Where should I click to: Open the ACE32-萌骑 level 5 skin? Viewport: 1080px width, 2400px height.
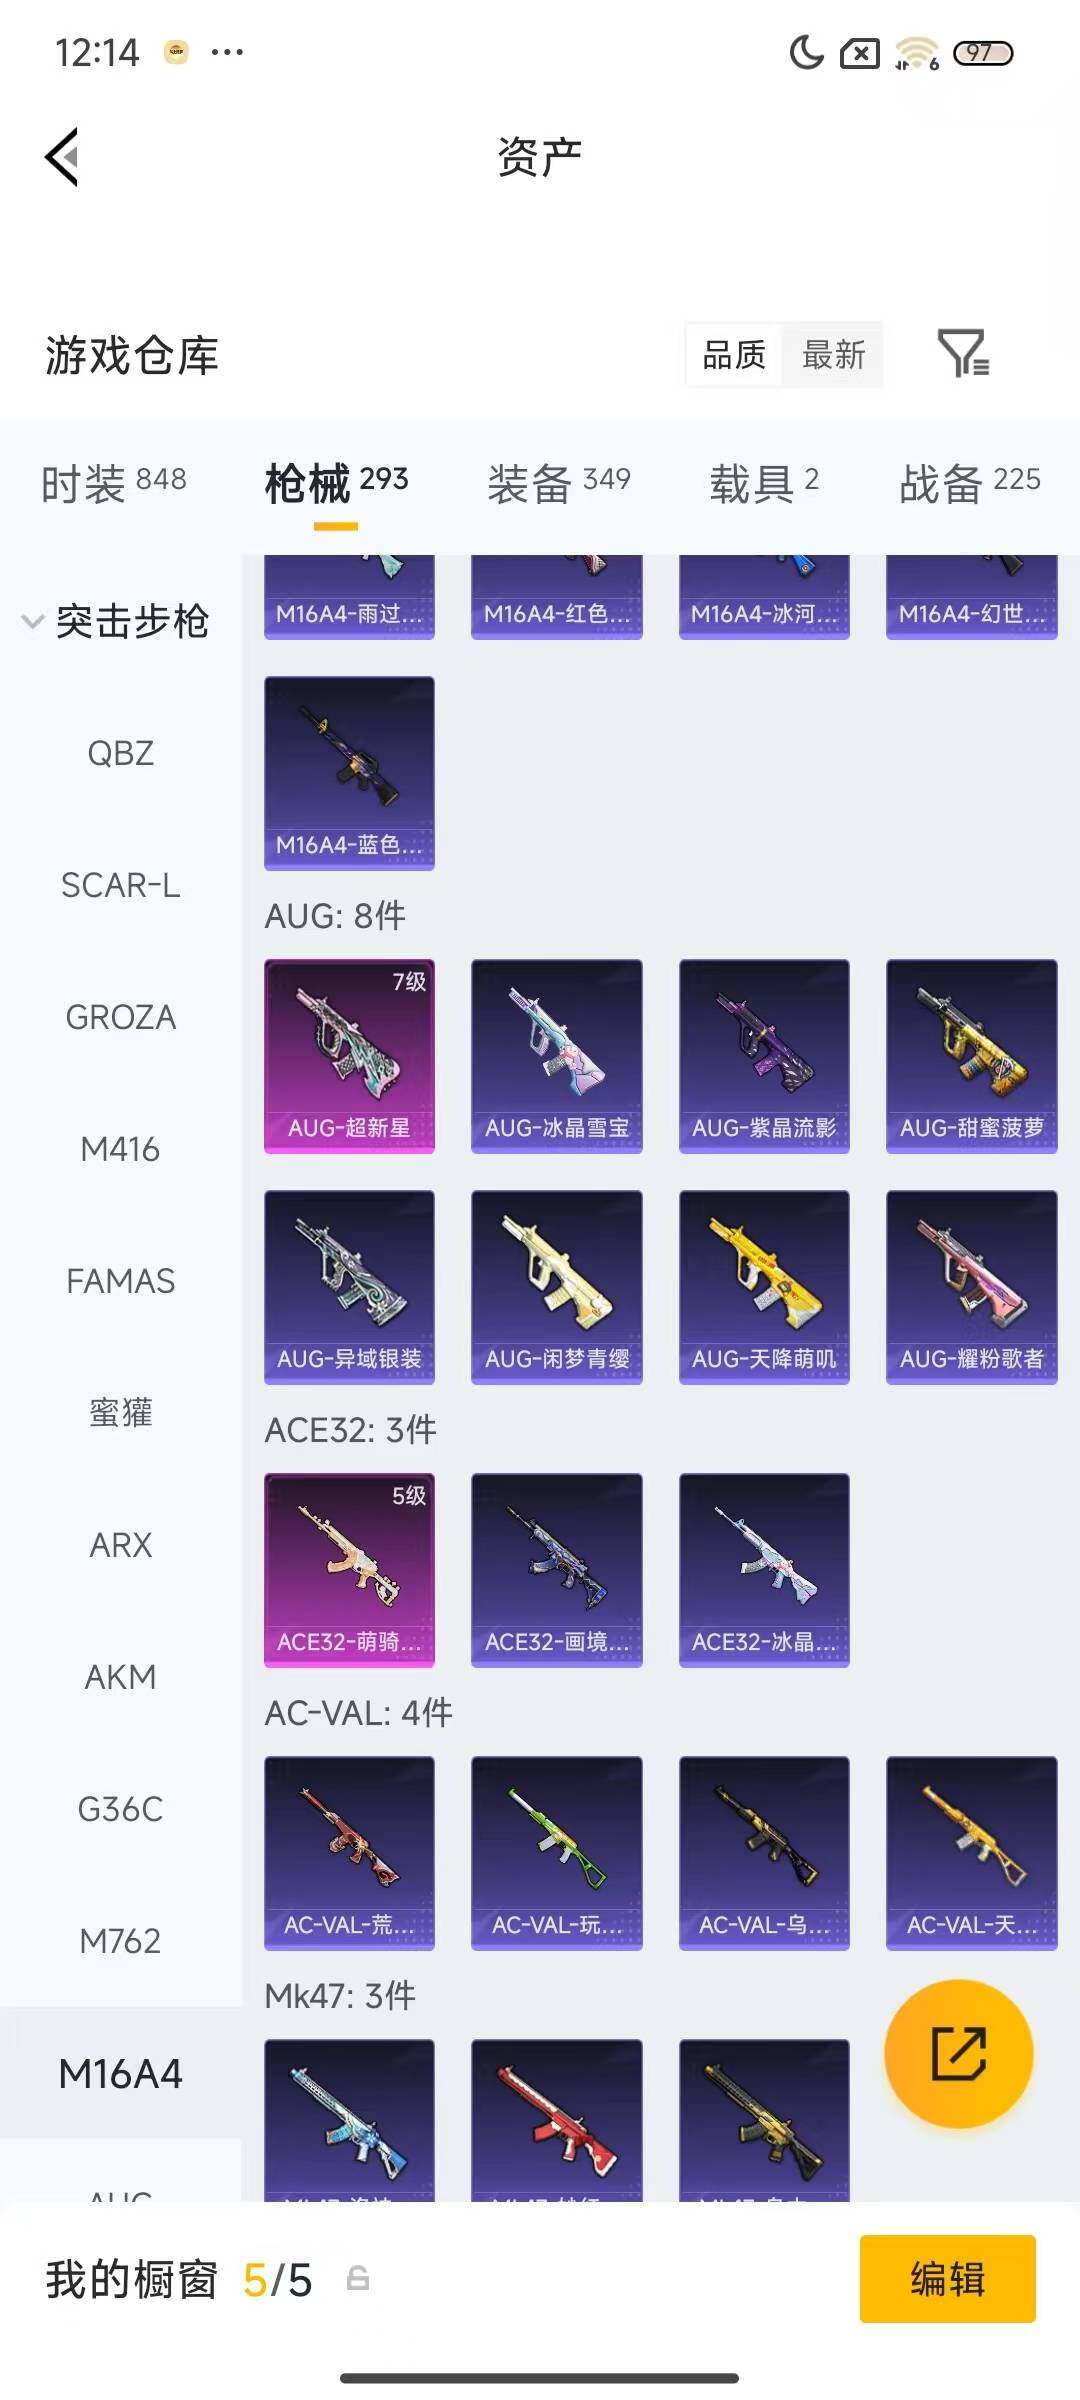pos(349,1570)
